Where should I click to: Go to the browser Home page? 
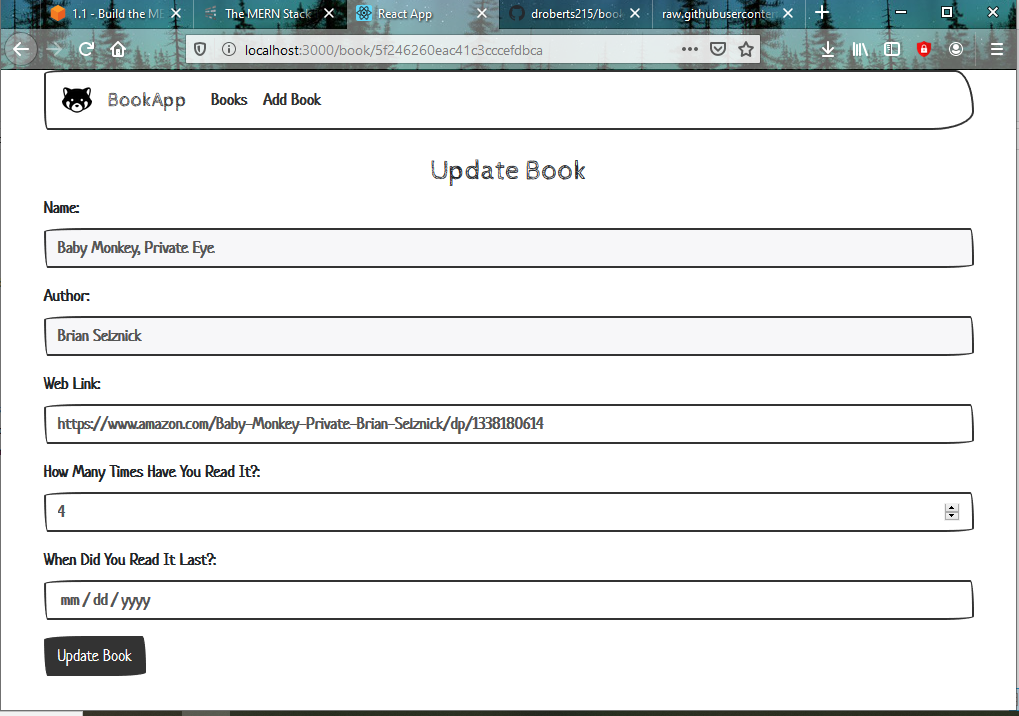pos(118,49)
